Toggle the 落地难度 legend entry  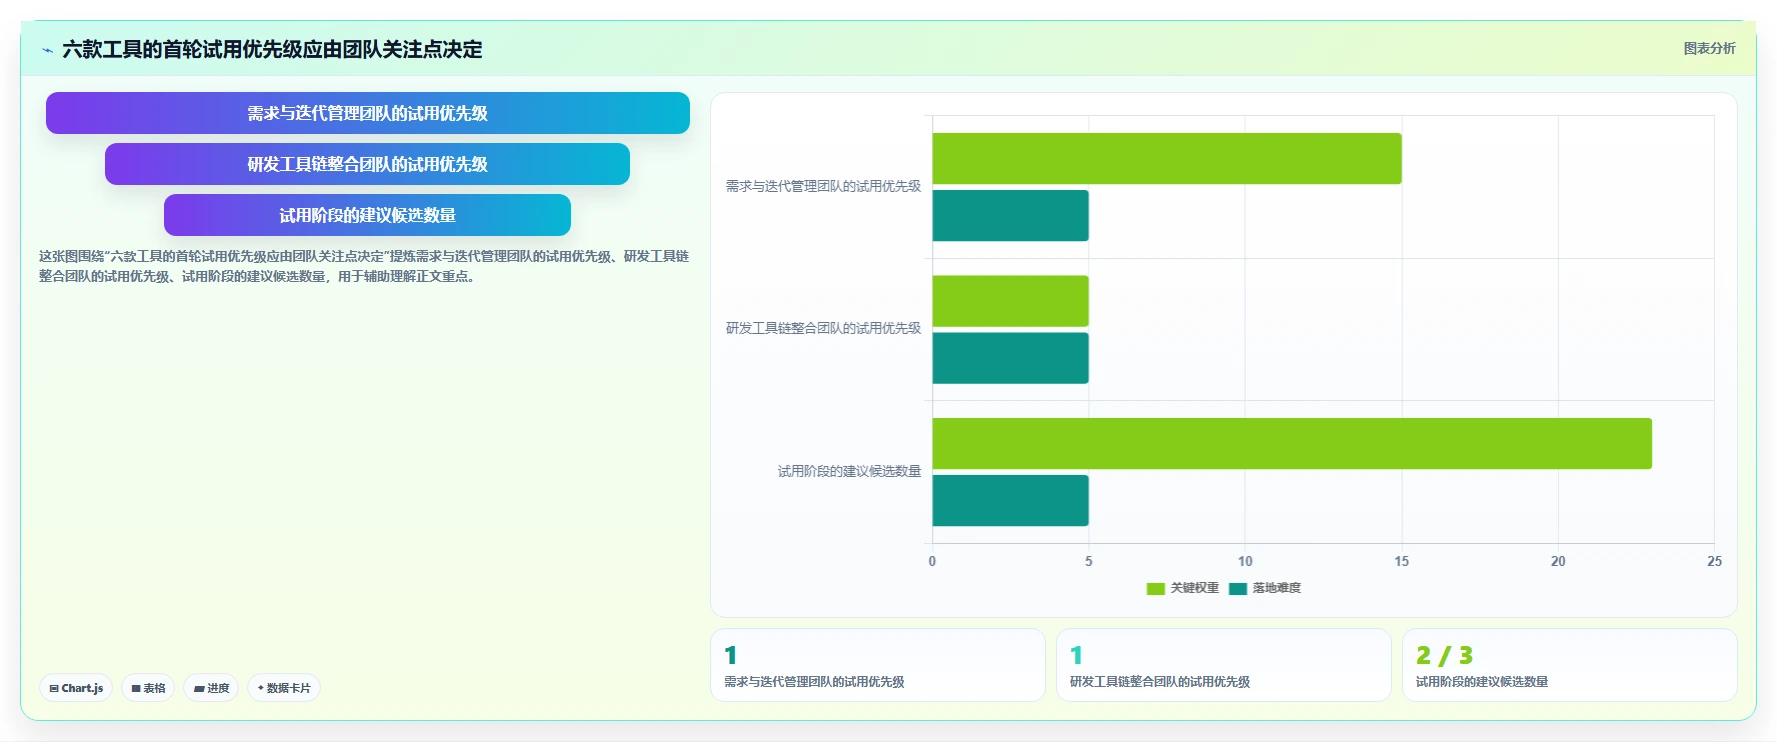click(1265, 588)
